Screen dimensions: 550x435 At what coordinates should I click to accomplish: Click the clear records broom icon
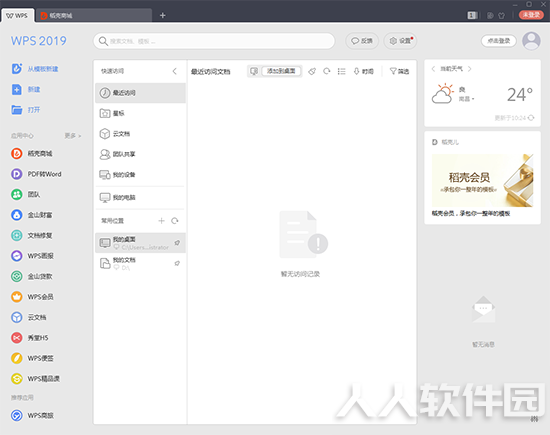[312, 71]
